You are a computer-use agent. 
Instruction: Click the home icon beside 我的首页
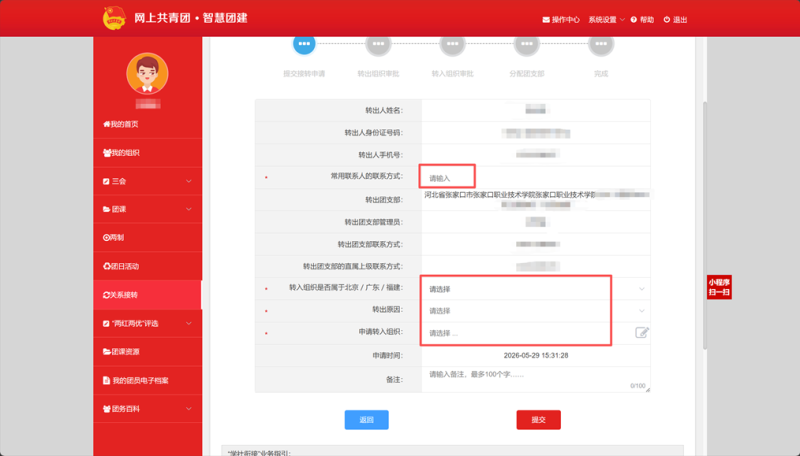tap(106, 124)
